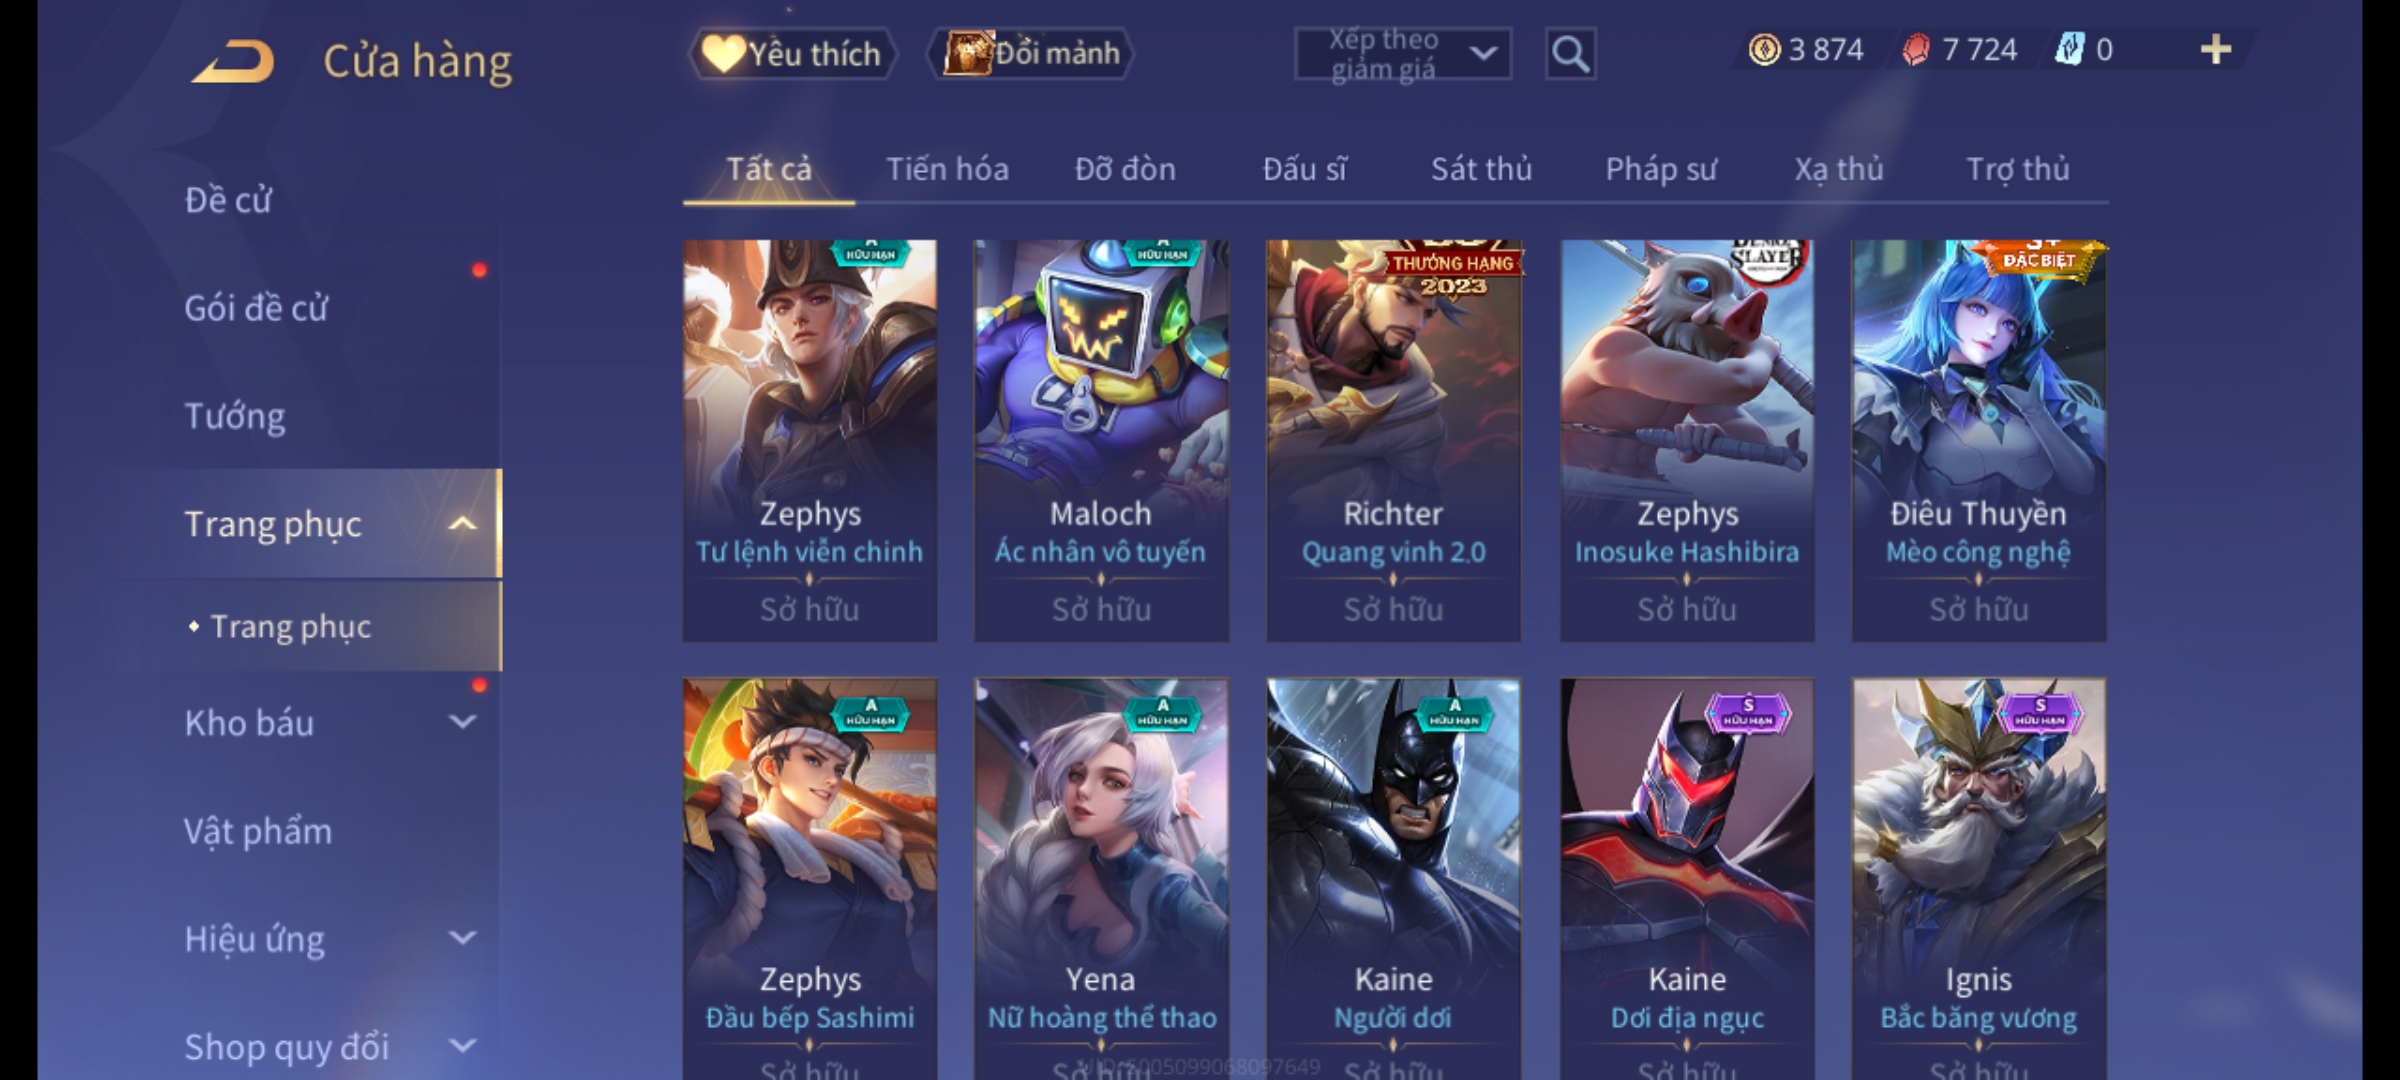The image size is (2400, 1080).
Task: Go back using the arrow logo icon
Action: [233, 61]
